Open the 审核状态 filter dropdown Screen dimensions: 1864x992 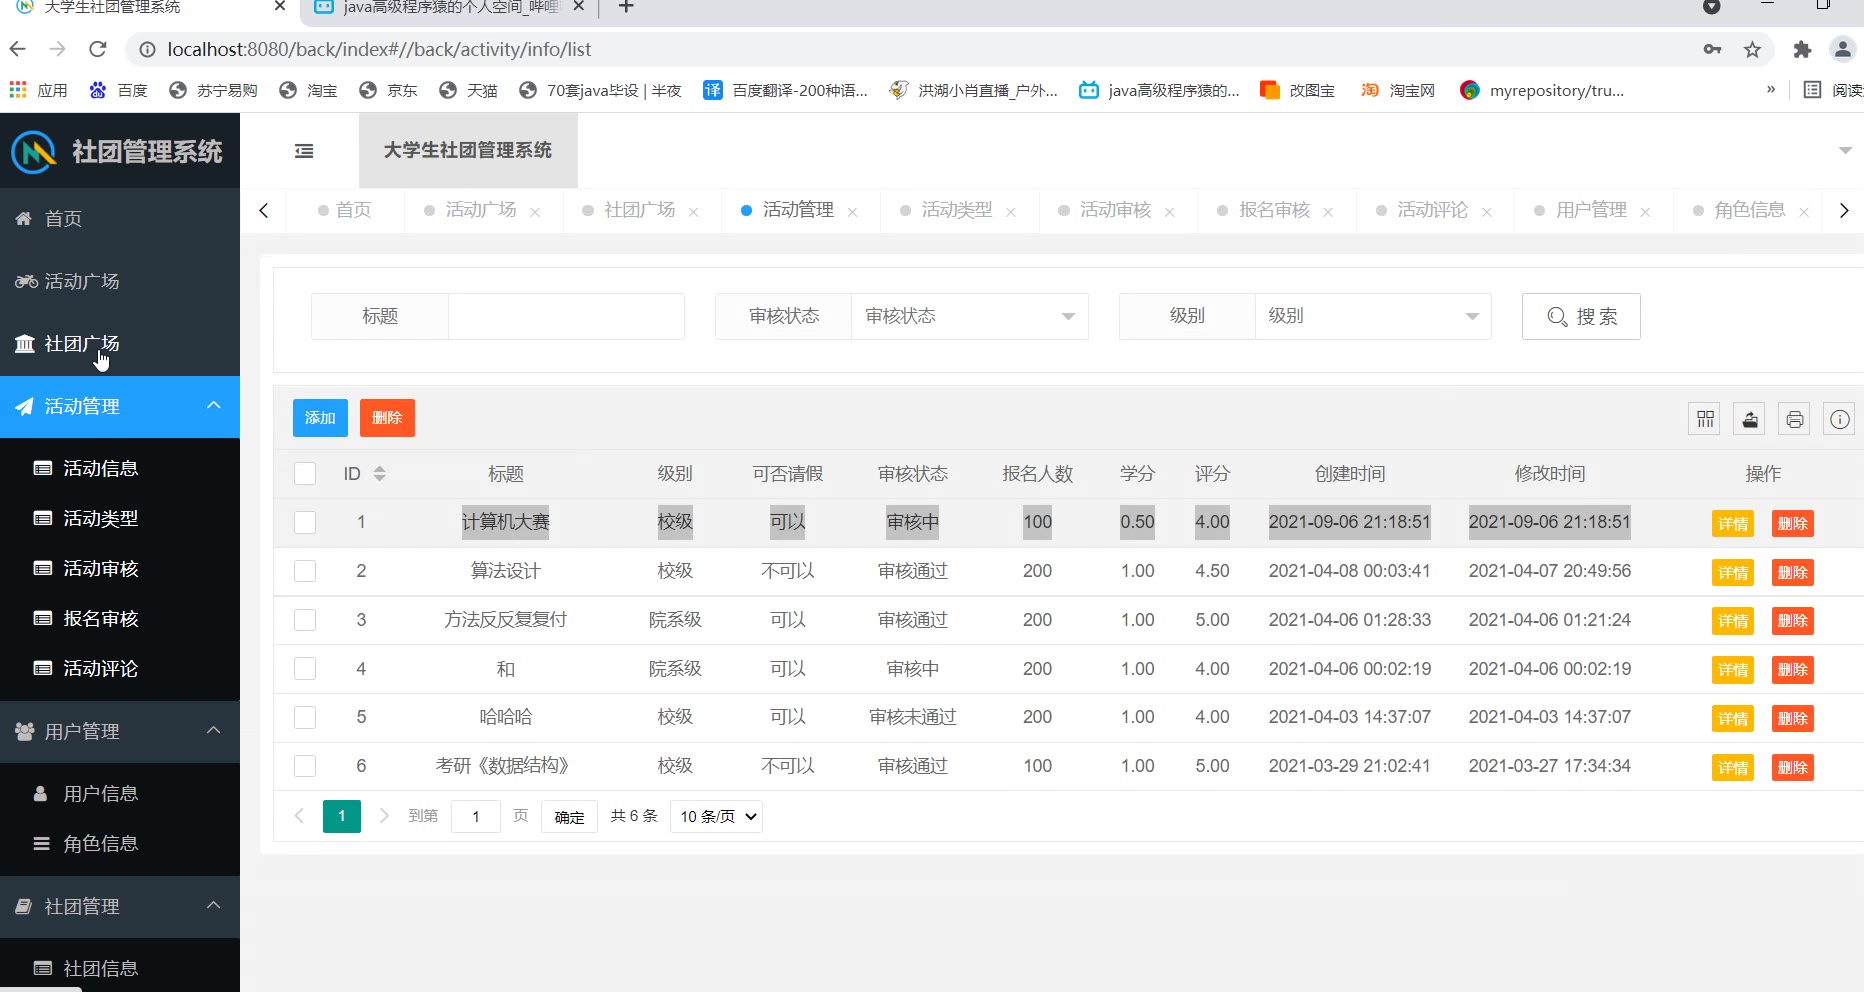click(x=969, y=316)
